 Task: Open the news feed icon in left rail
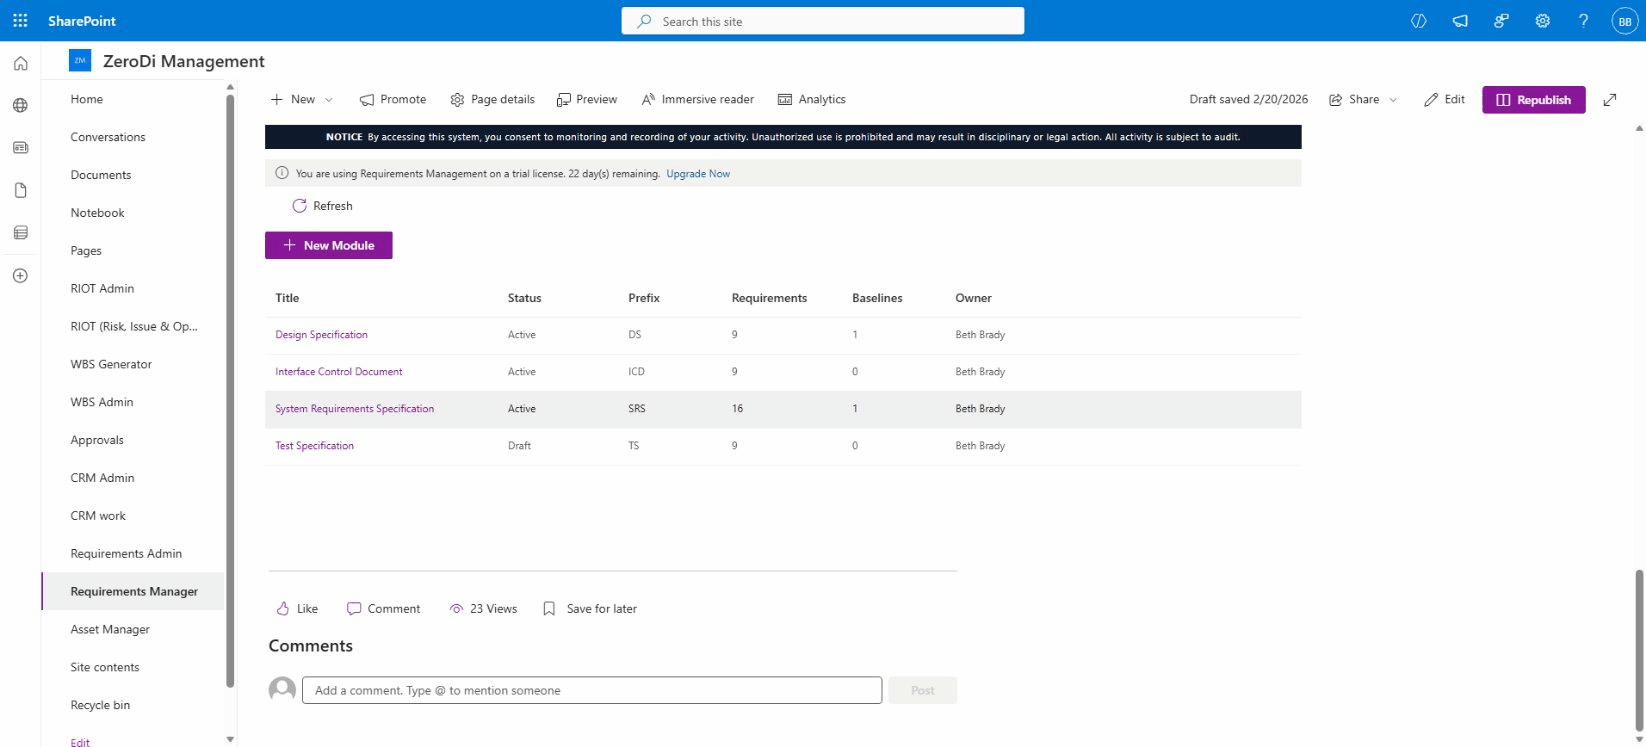[20, 148]
